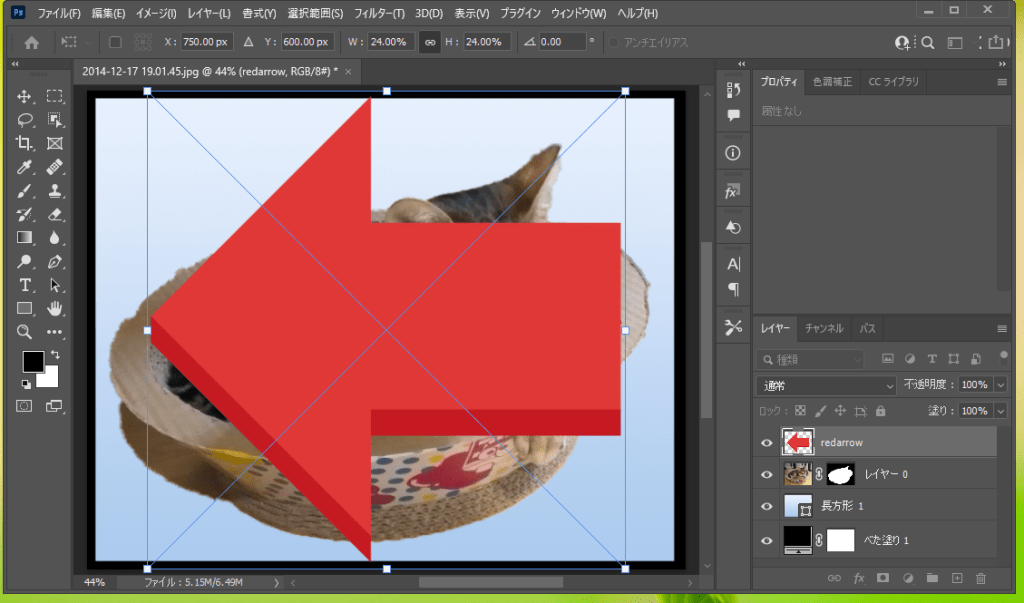This screenshot has height=603, width=1024.
Task: Click the rotation angle input field
Action: click(x=563, y=43)
